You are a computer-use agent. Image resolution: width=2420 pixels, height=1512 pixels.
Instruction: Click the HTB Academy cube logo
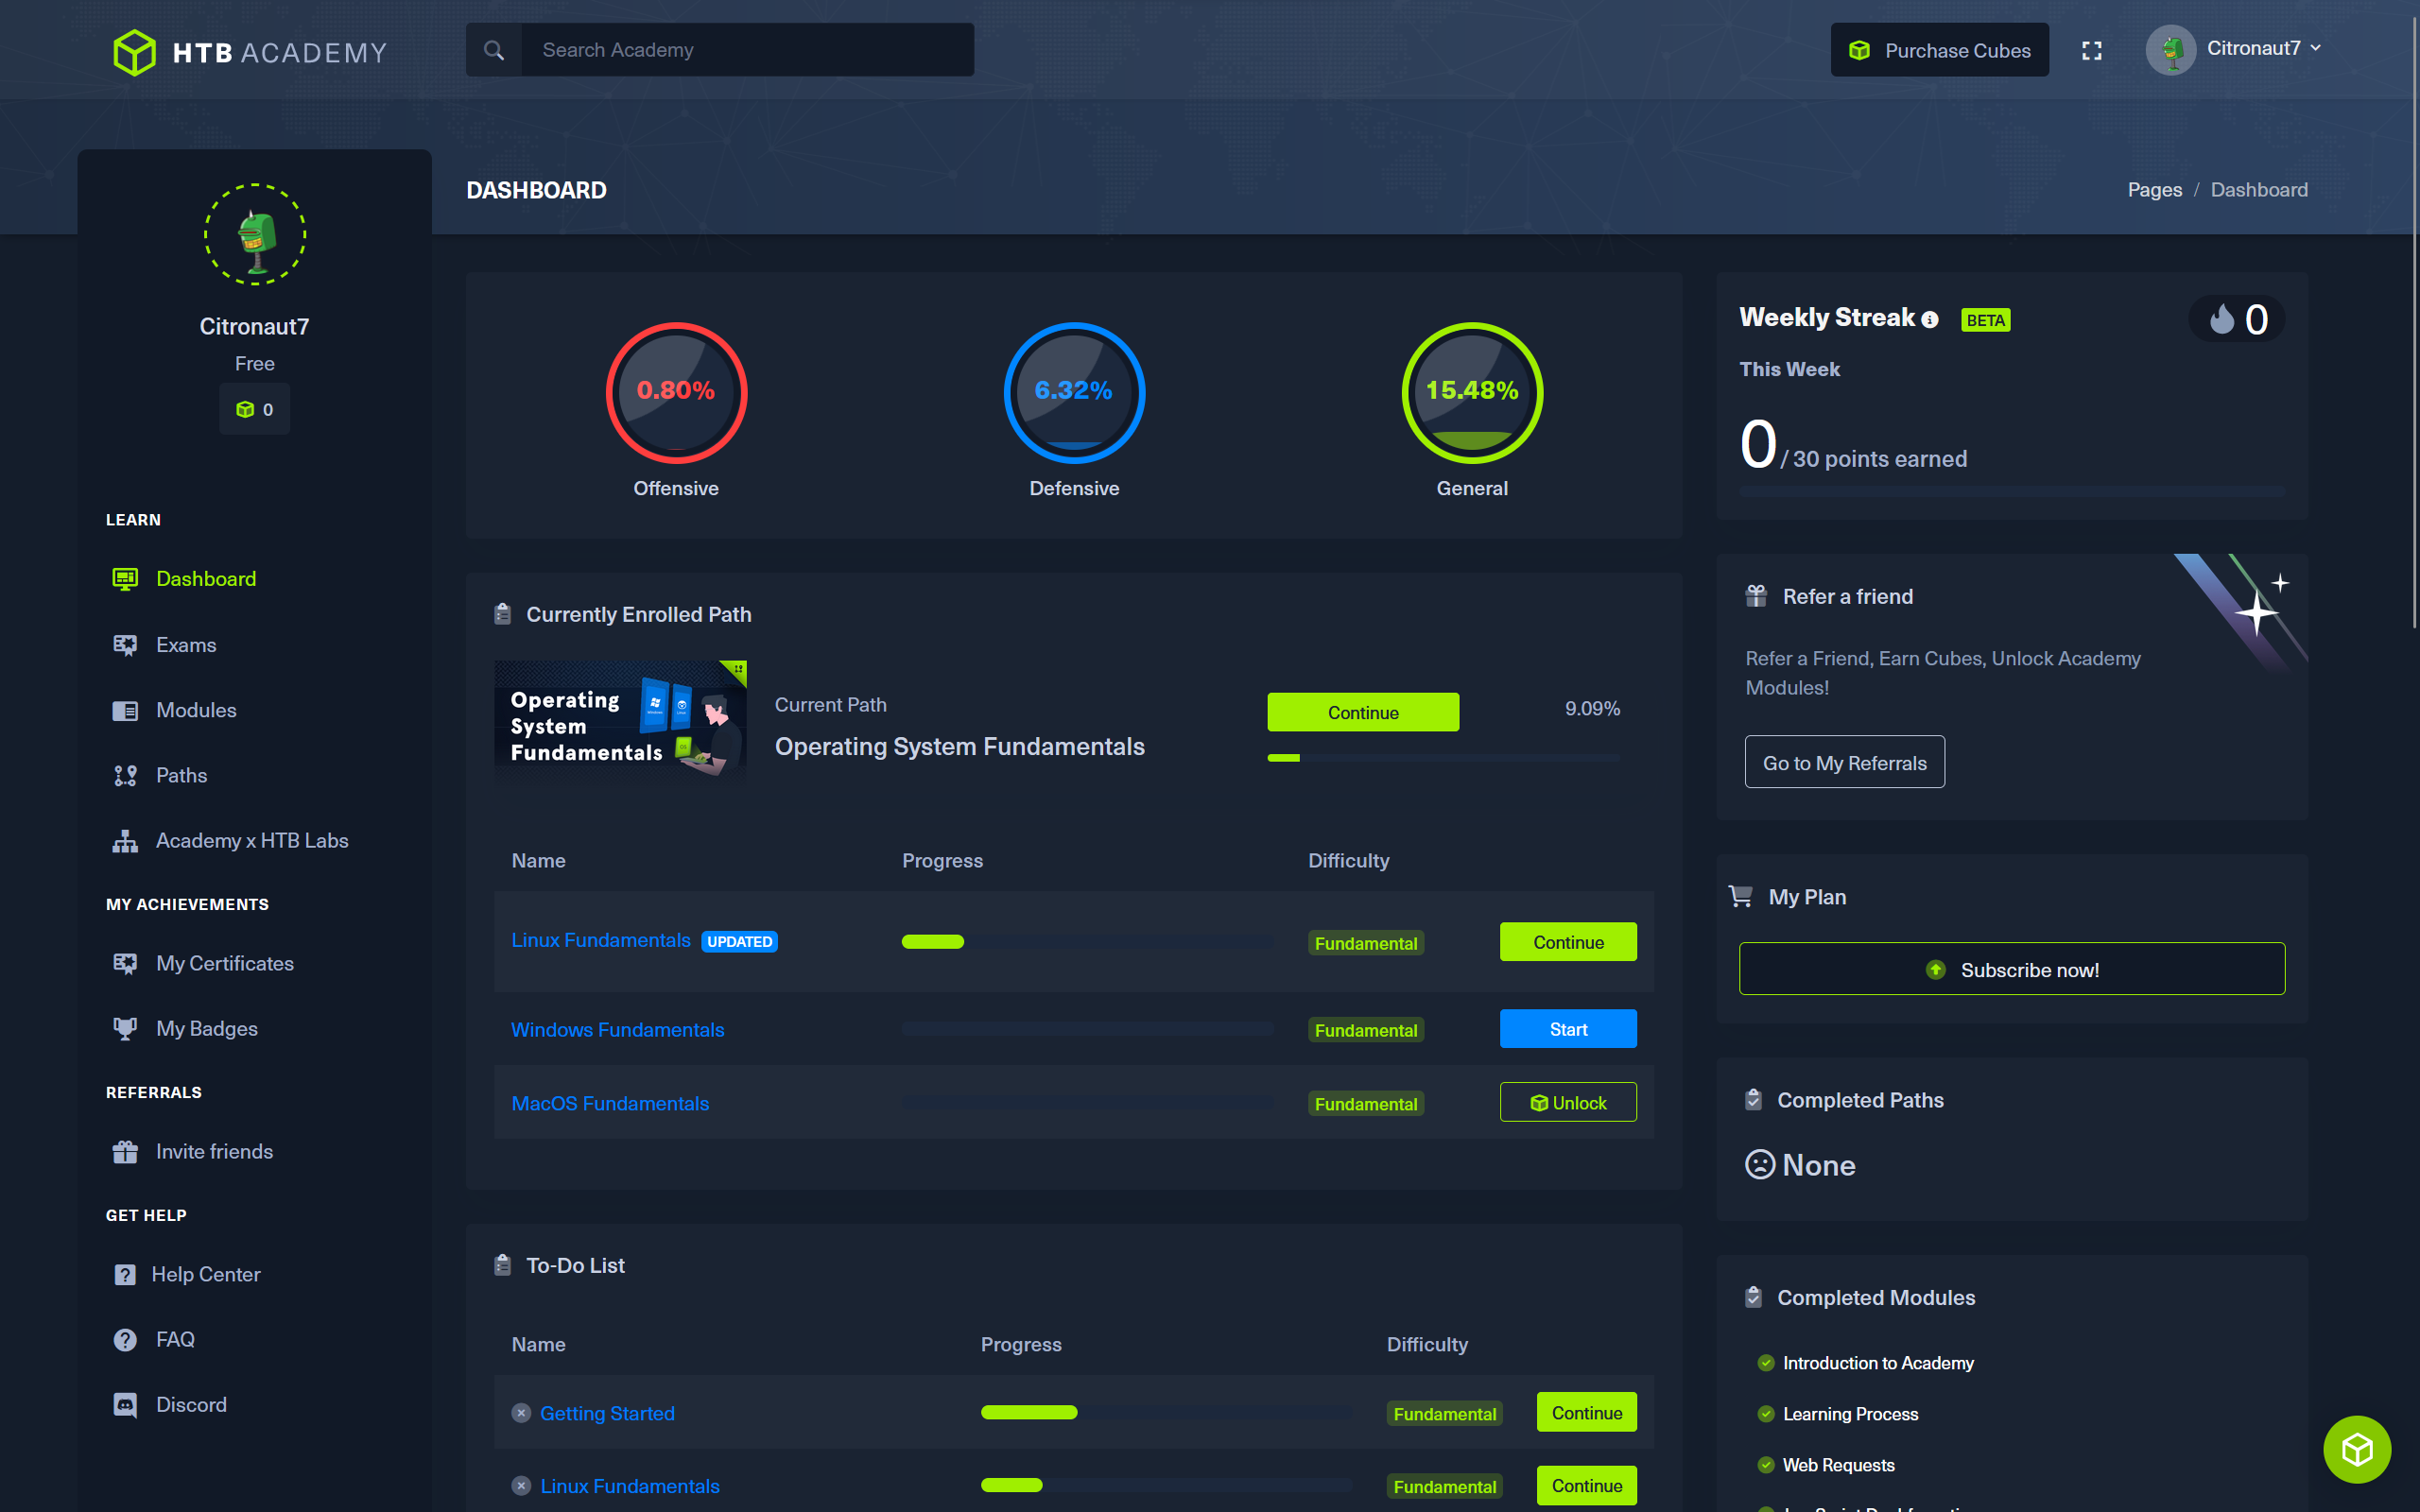tap(134, 52)
